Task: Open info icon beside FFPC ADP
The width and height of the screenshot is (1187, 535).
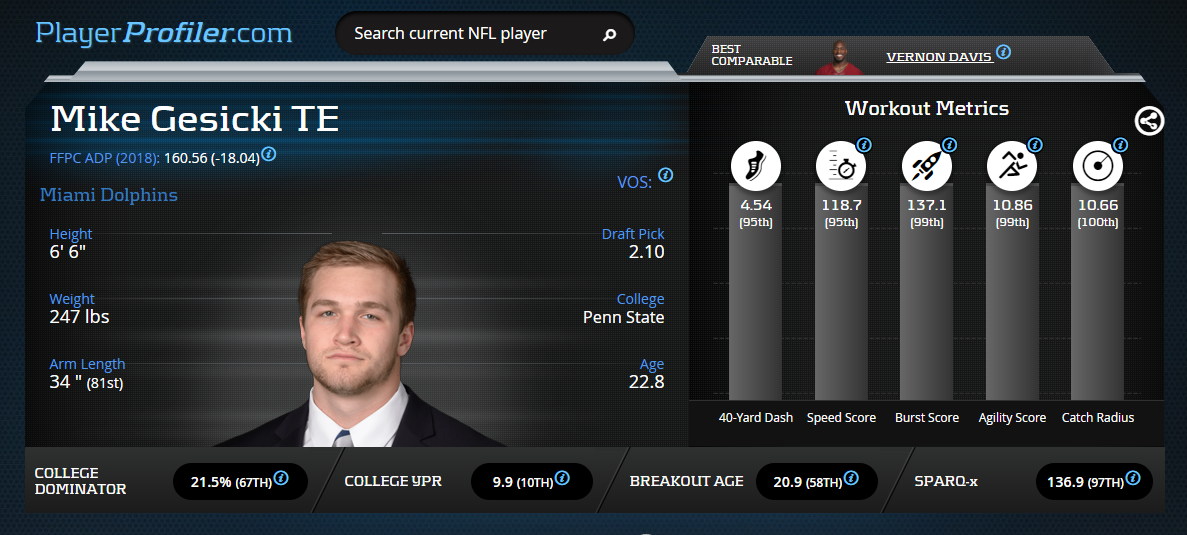Action: (x=269, y=155)
